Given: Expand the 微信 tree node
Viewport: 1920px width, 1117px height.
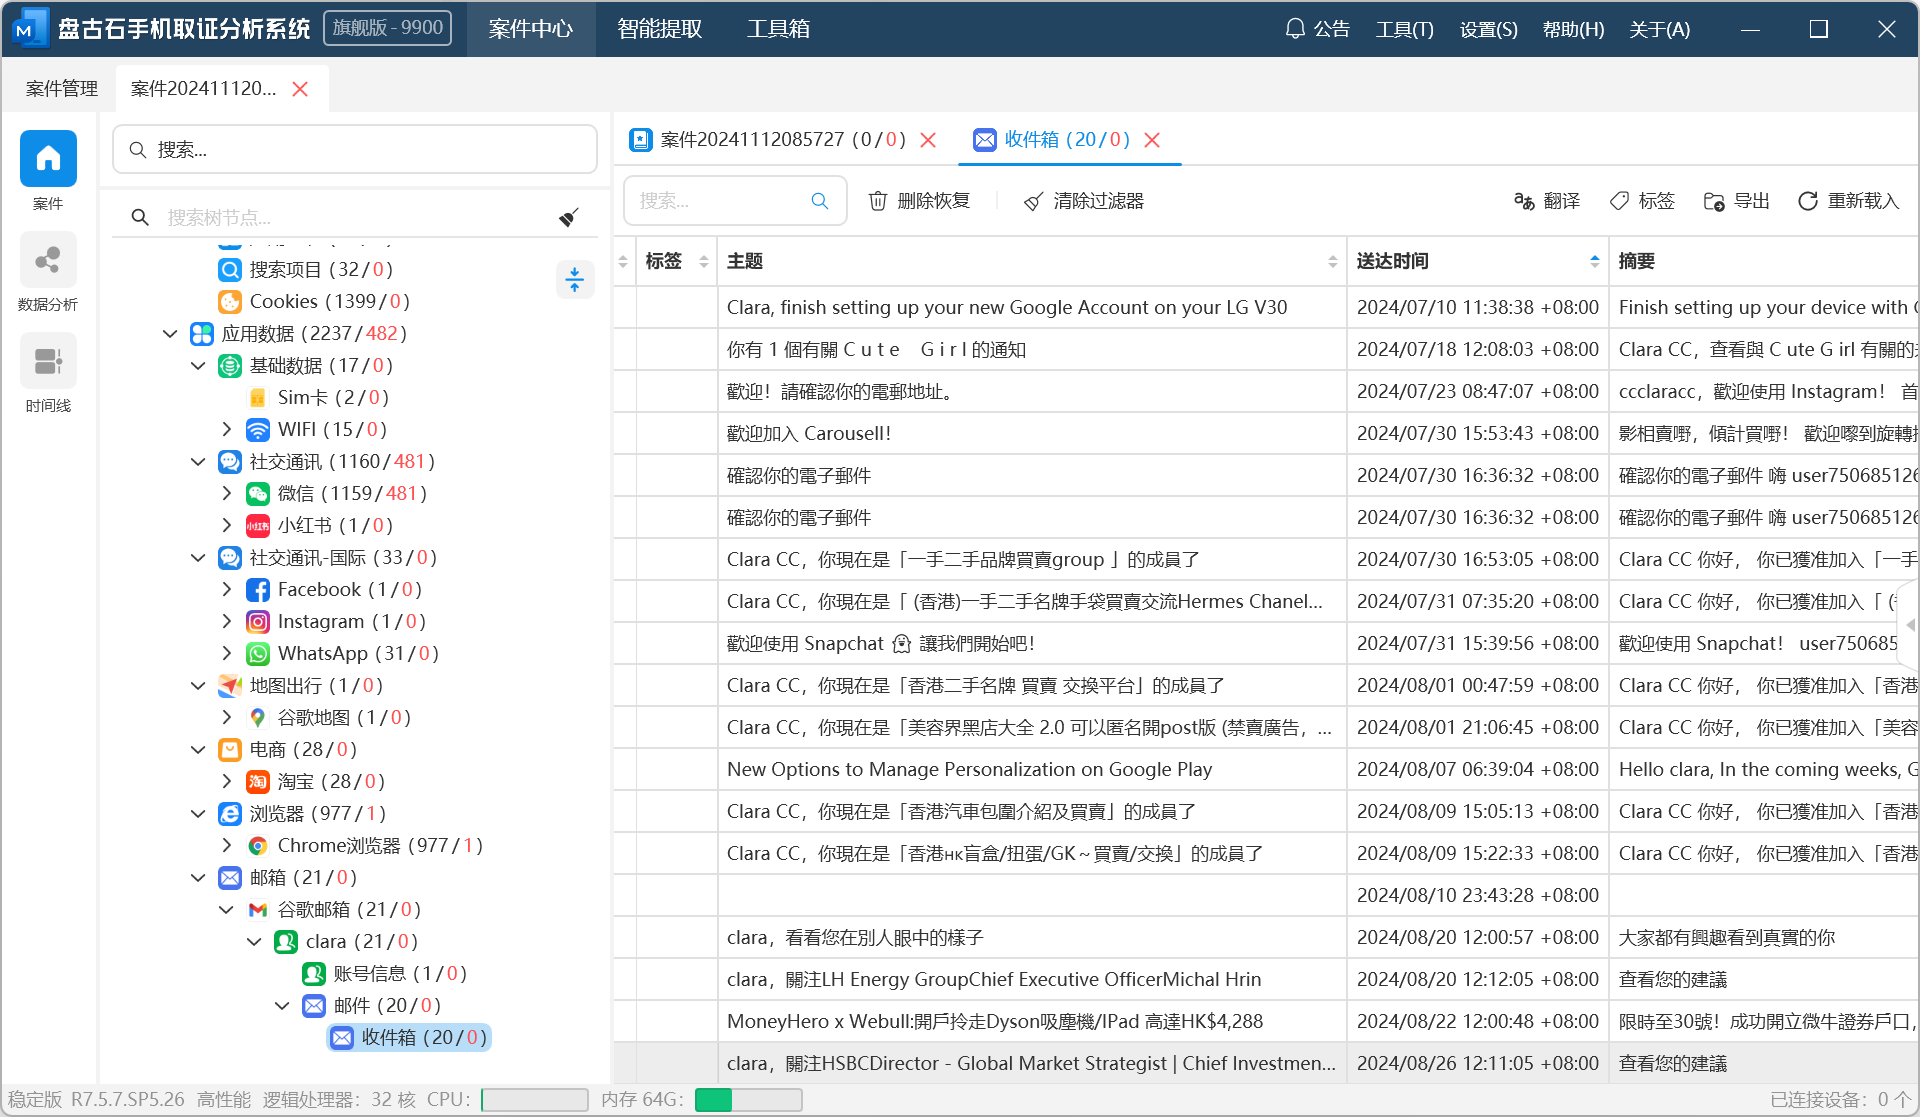Looking at the screenshot, I should click(x=226, y=493).
